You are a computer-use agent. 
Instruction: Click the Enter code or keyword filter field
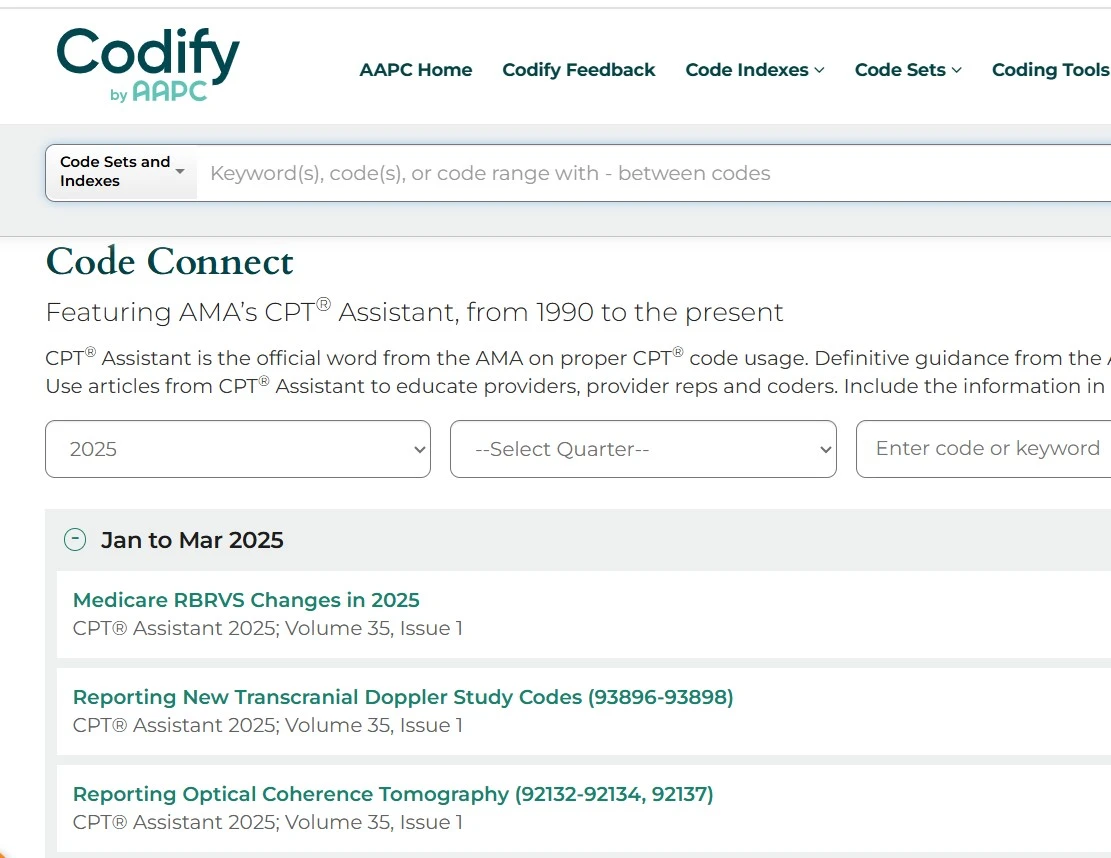point(985,449)
